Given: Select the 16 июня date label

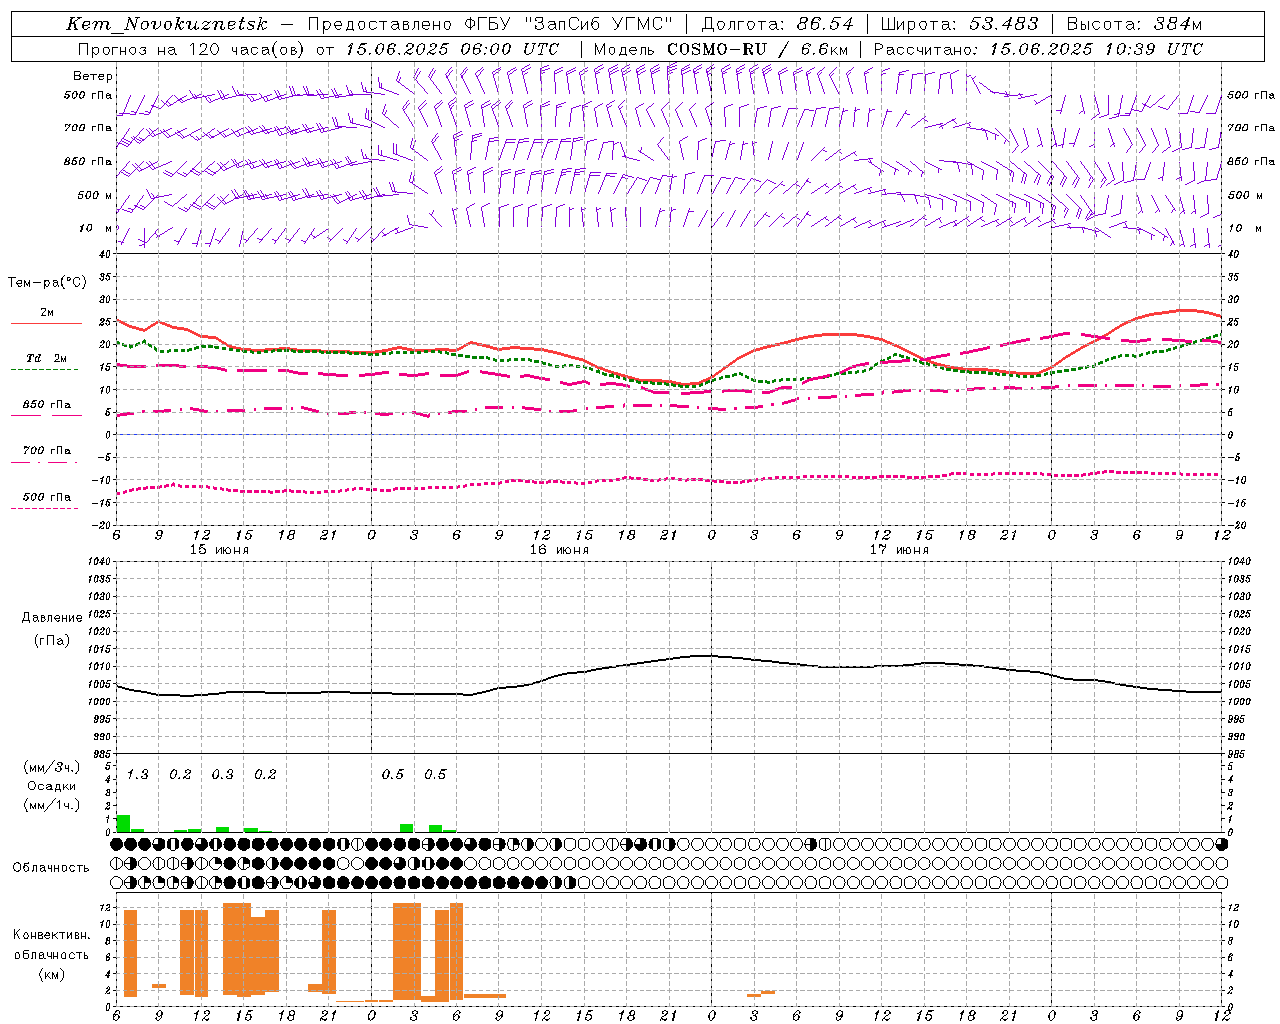Looking at the screenshot, I should tap(559, 550).
